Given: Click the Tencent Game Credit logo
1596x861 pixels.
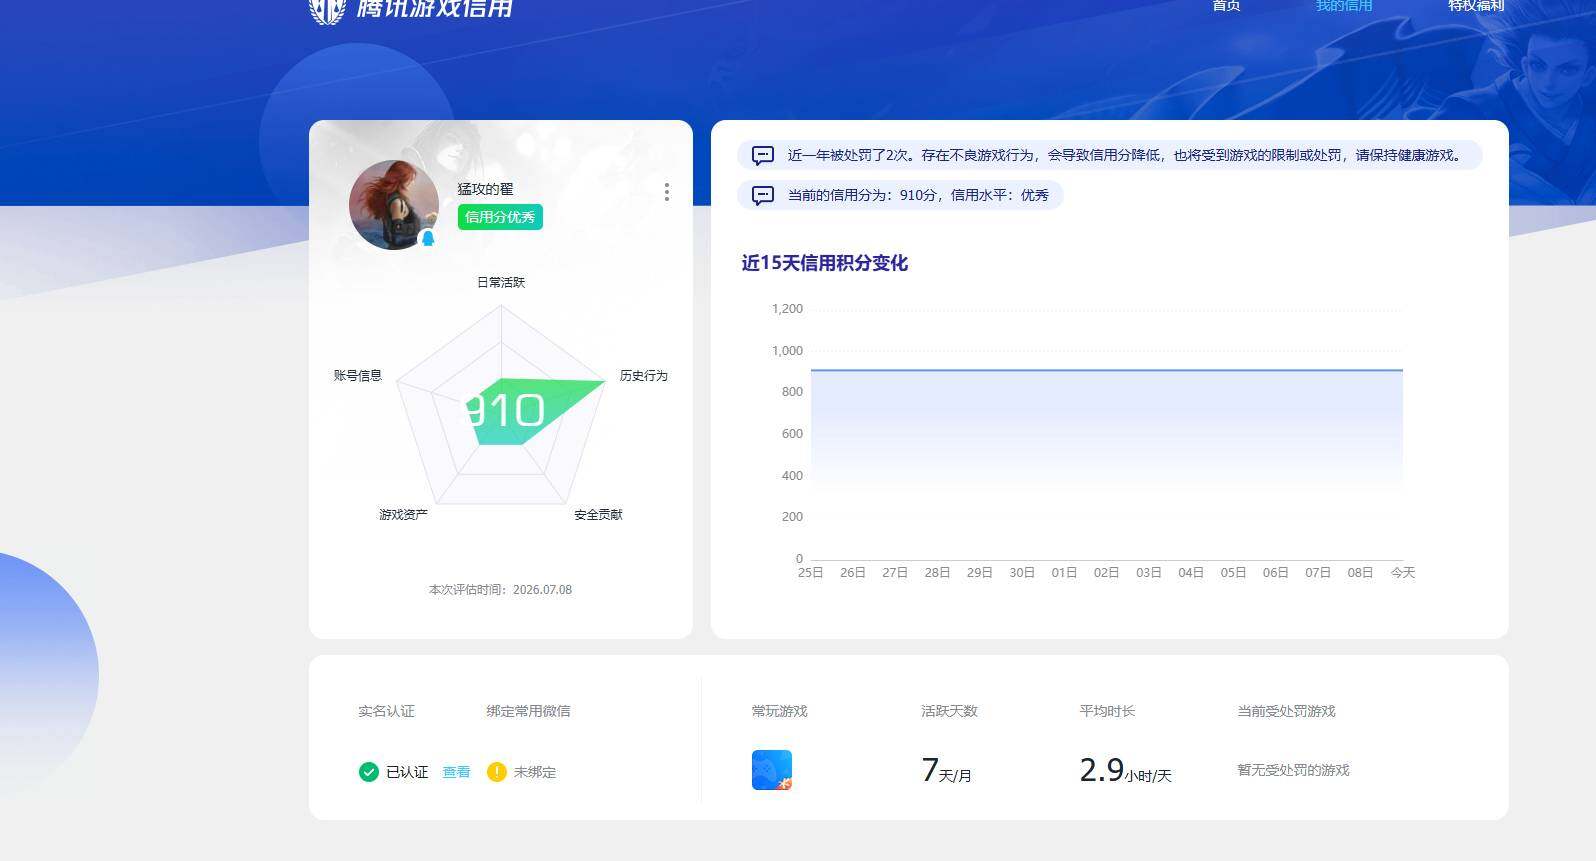Looking at the screenshot, I should point(411,9).
